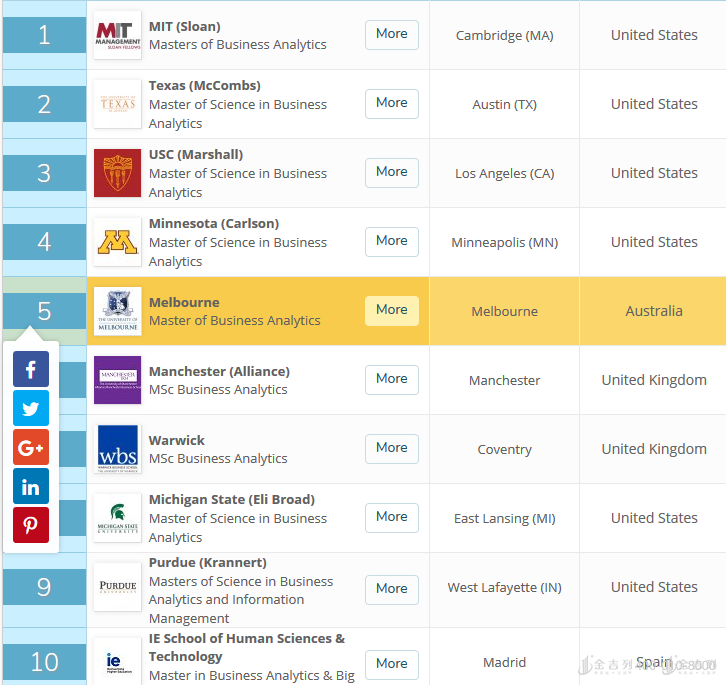Open the IE school logo

118,662
